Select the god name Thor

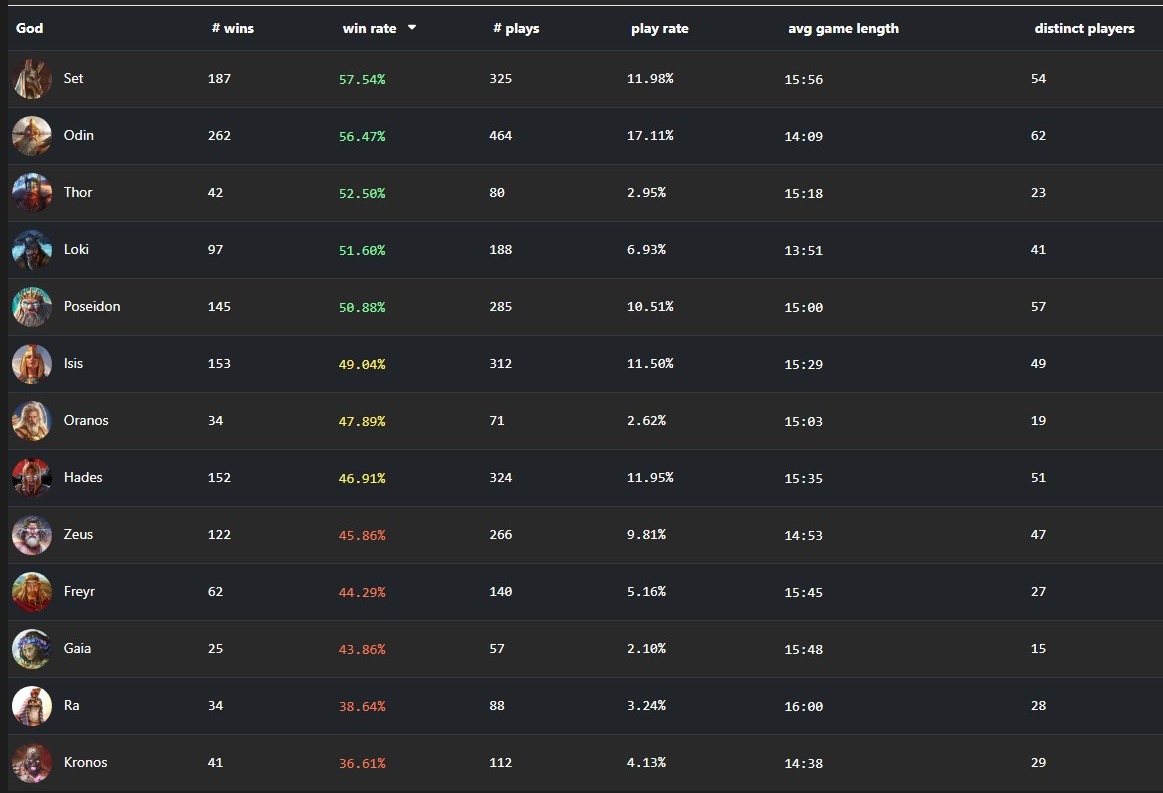tap(78, 192)
